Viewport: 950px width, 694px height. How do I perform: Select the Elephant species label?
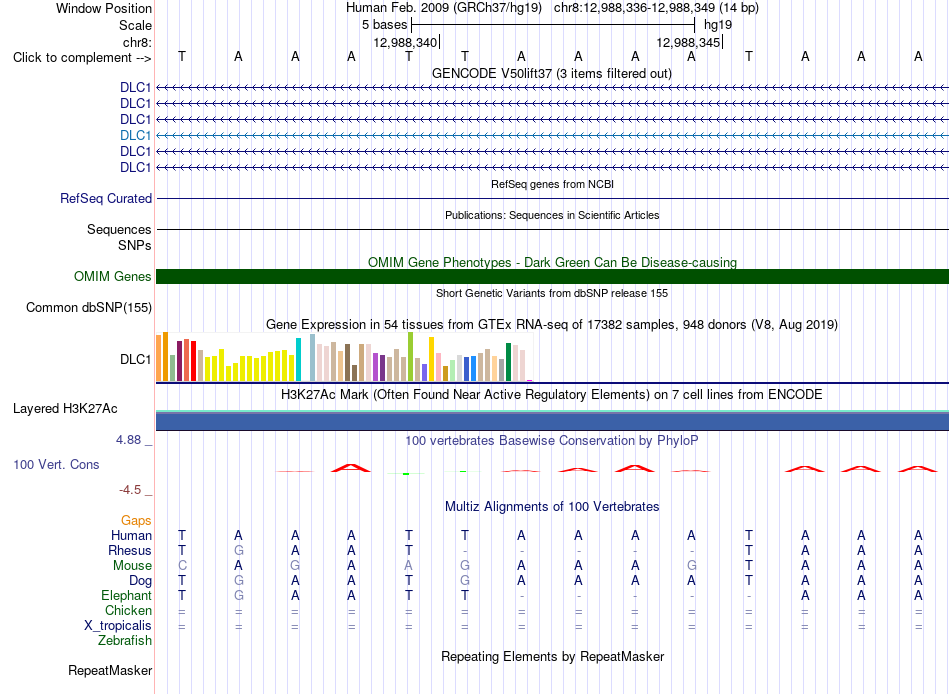pos(127,595)
